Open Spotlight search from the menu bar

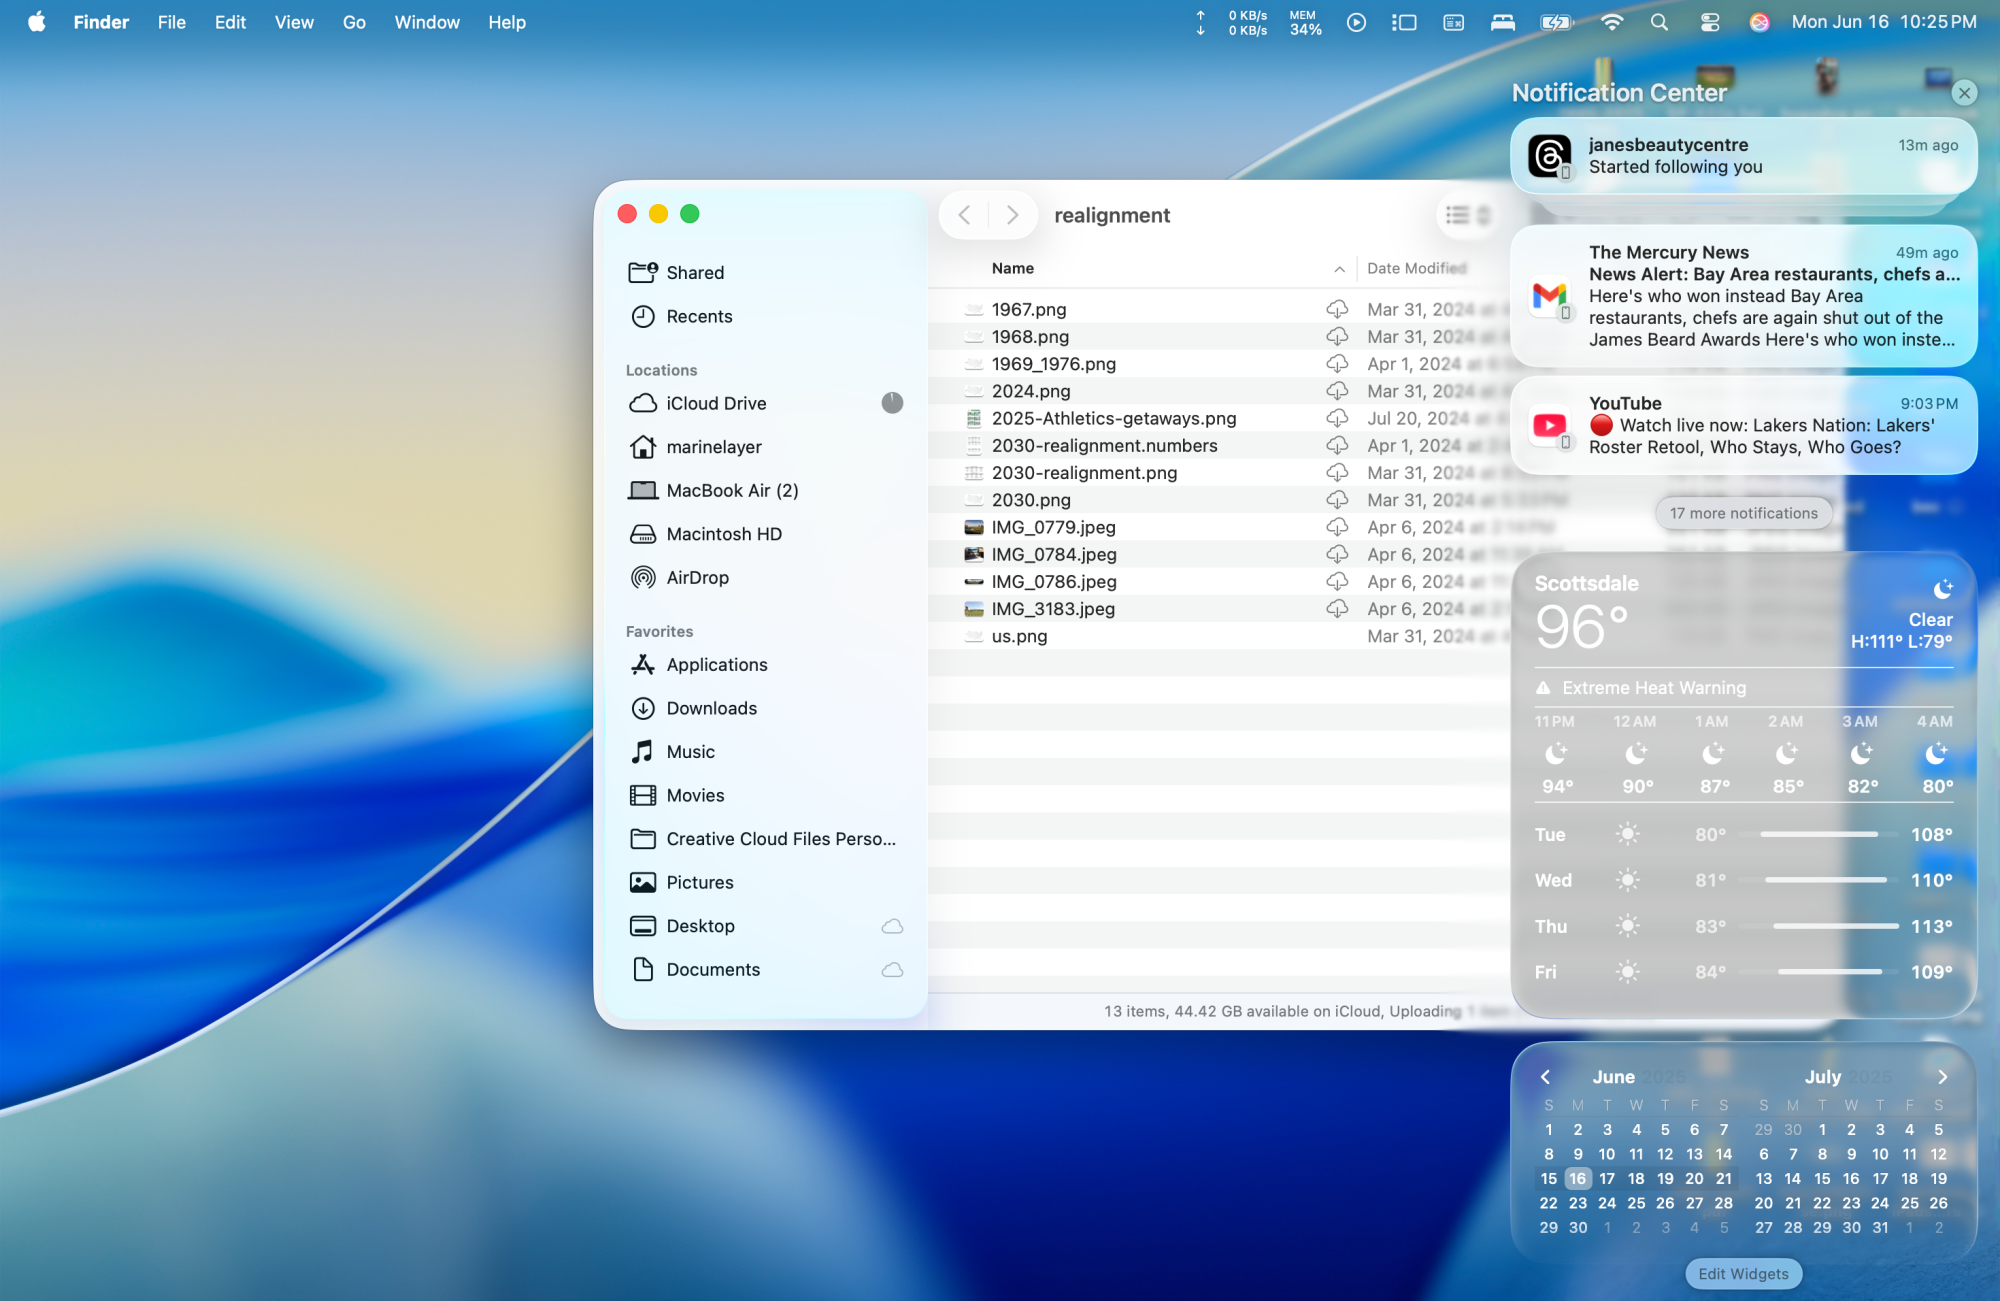tap(1659, 21)
